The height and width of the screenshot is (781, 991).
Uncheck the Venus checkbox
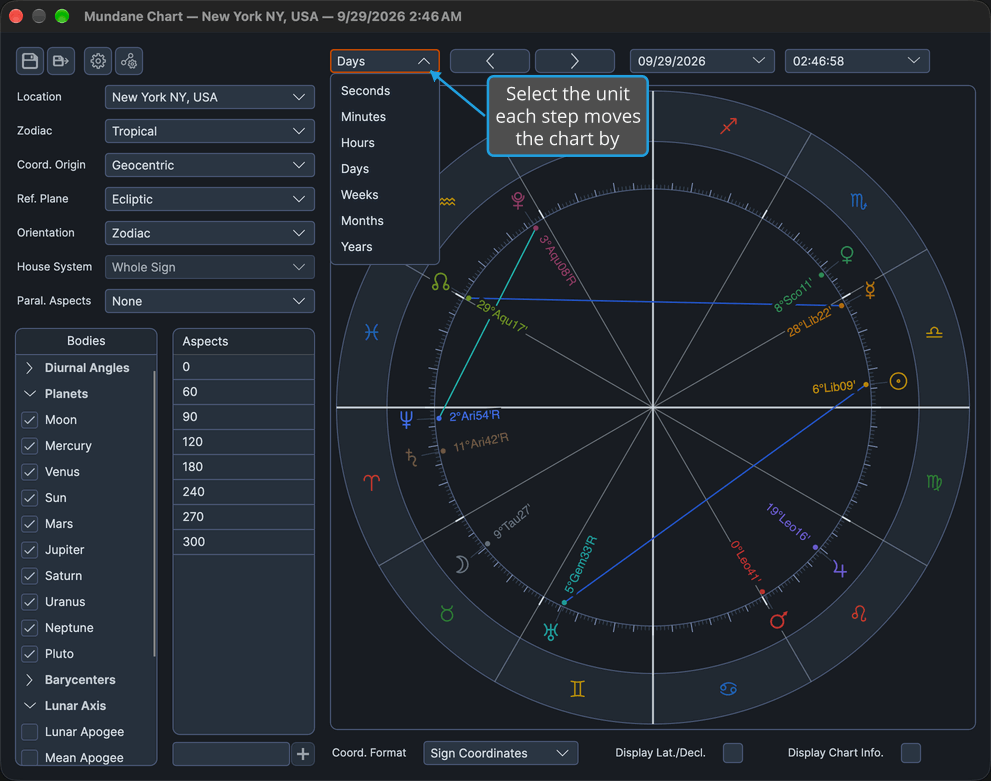pyautogui.click(x=30, y=472)
